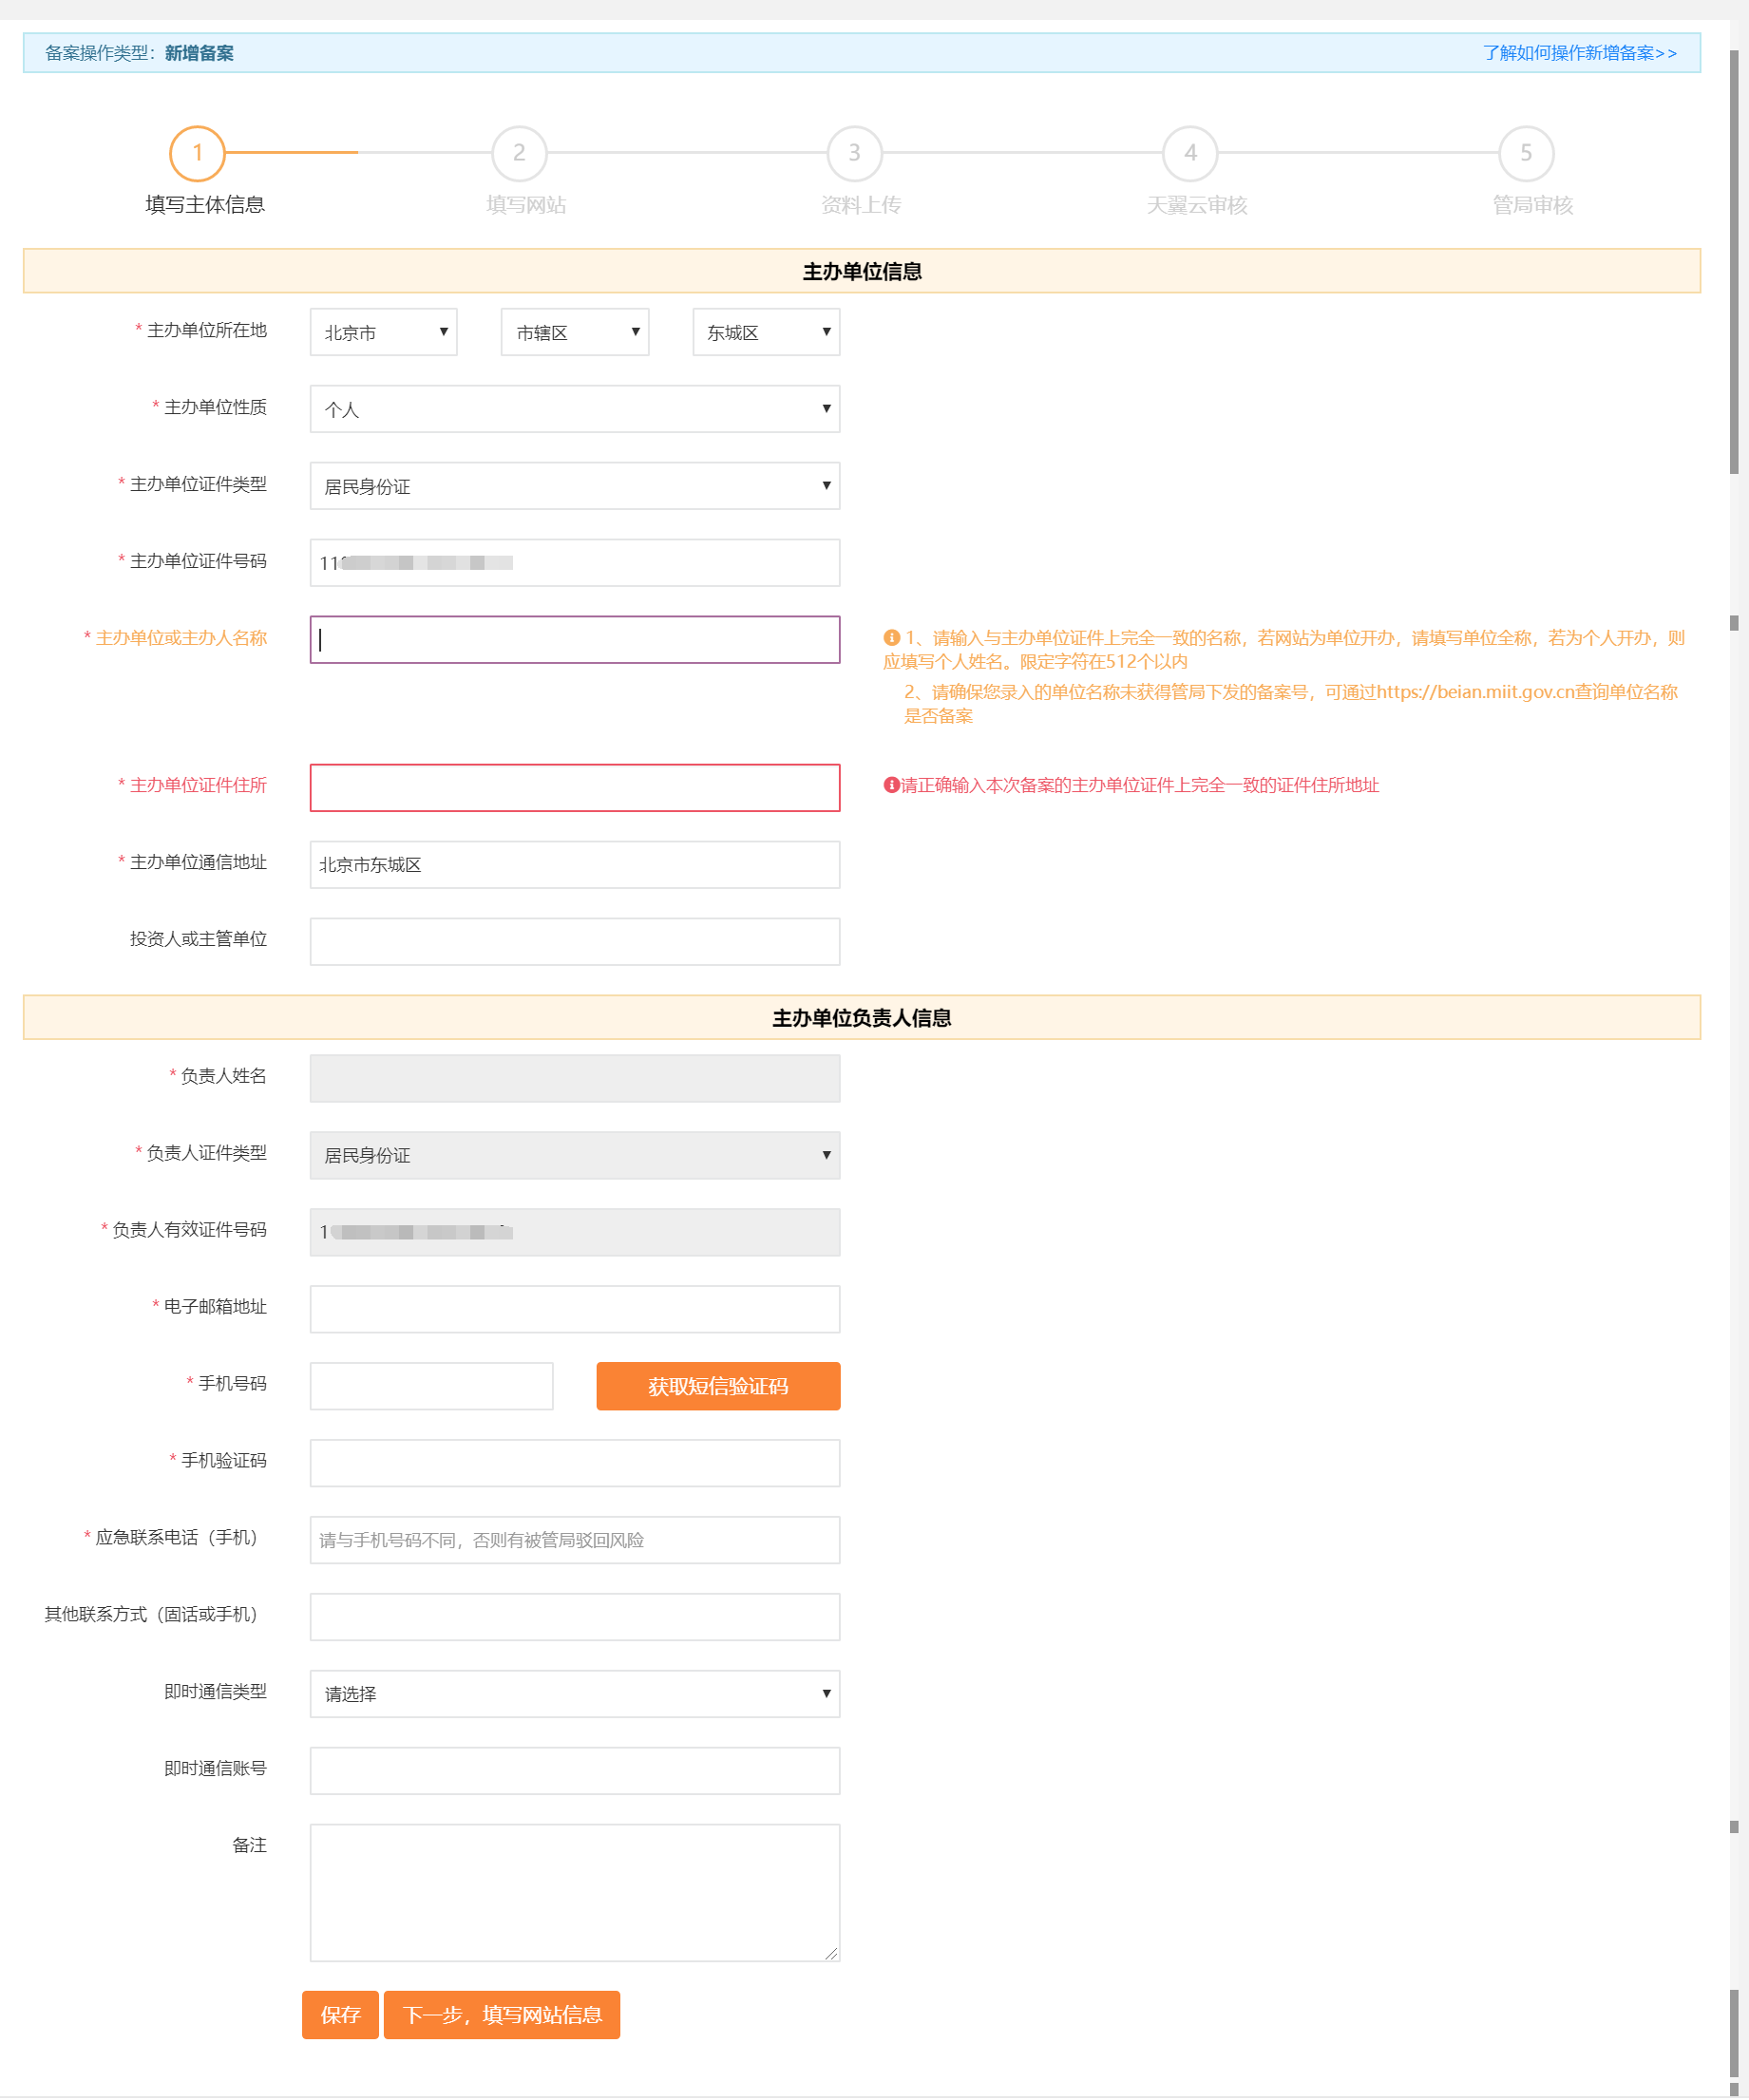Viewport: 1749px width, 2100px height.
Task: Click step 3 资料上传 circle
Action: click(x=855, y=153)
